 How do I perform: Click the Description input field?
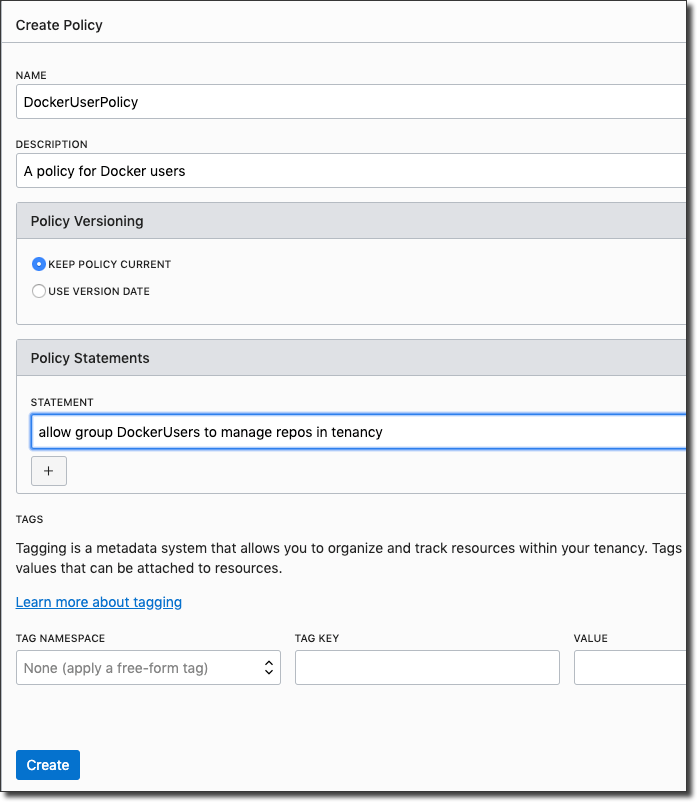pos(350,171)
